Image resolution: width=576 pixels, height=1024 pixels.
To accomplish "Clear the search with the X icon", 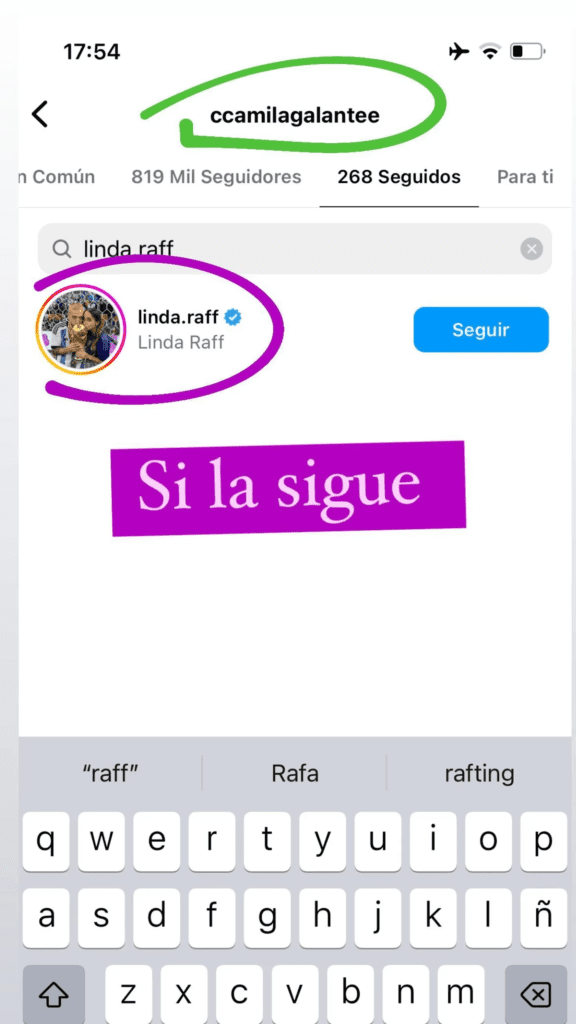I will coord(532,249).
